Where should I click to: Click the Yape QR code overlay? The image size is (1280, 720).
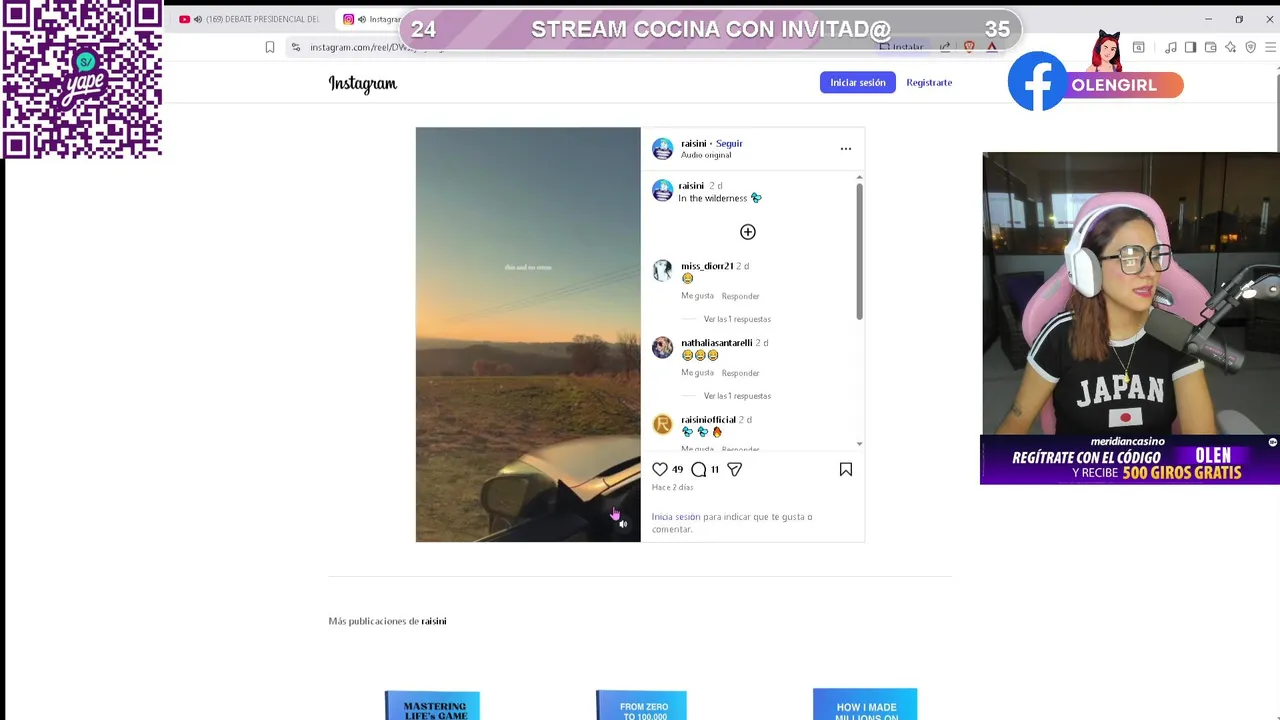click(x=82, y=80)
